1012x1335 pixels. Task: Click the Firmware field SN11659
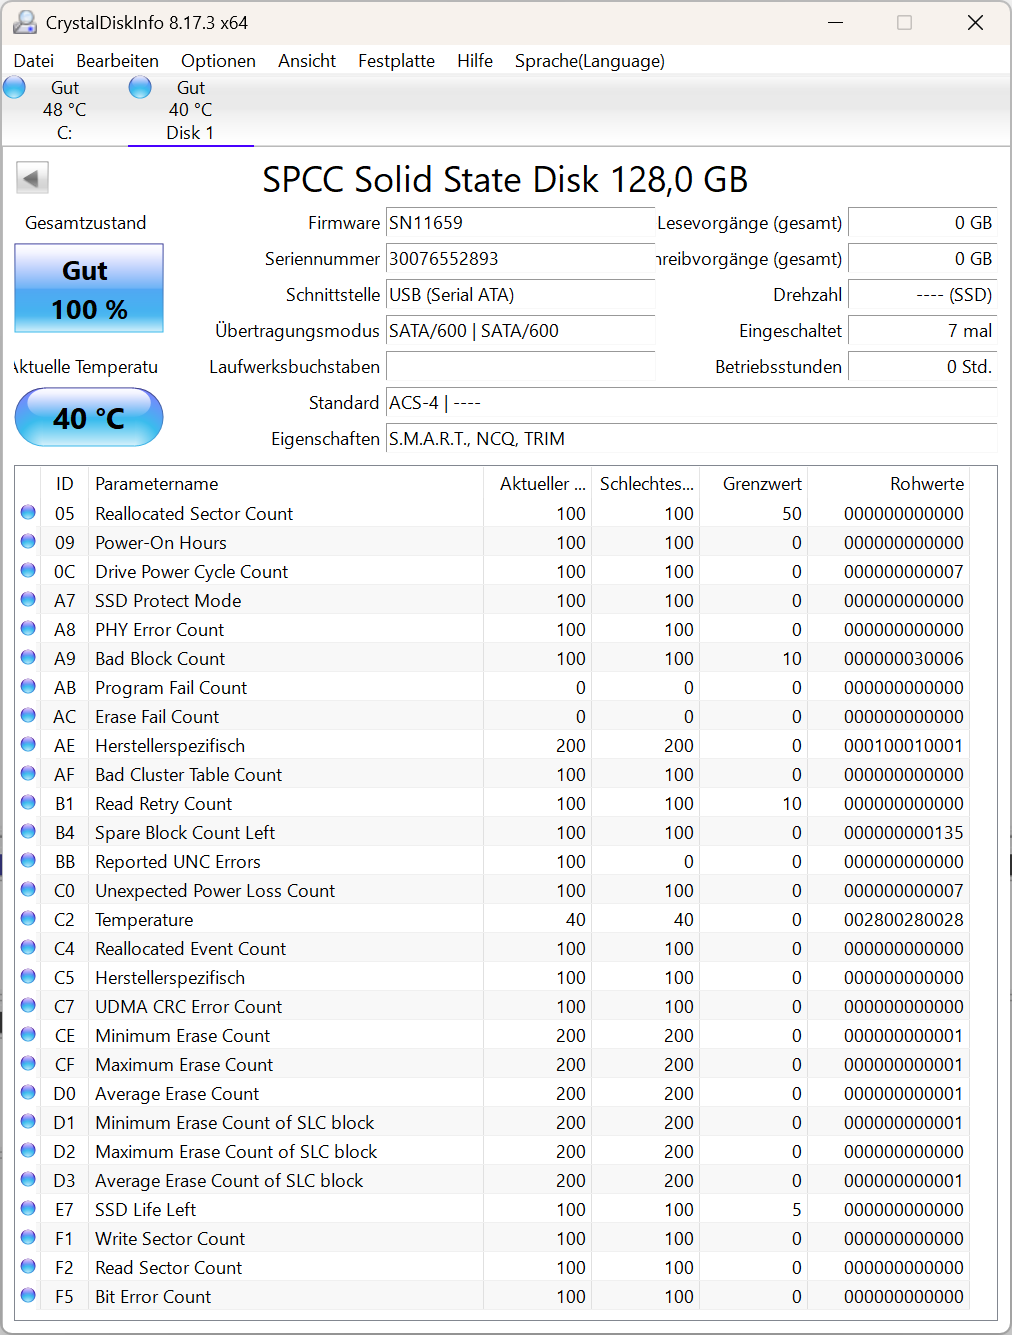(x=520, y=223)
